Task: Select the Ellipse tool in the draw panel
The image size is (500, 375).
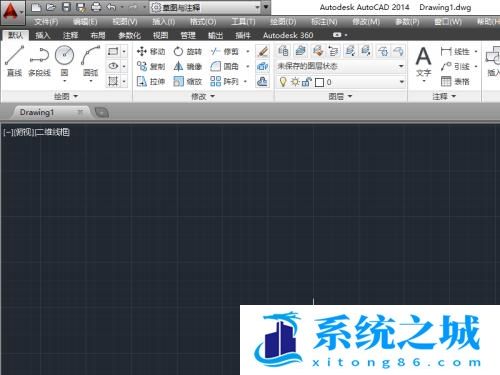Action: (113, 66)
